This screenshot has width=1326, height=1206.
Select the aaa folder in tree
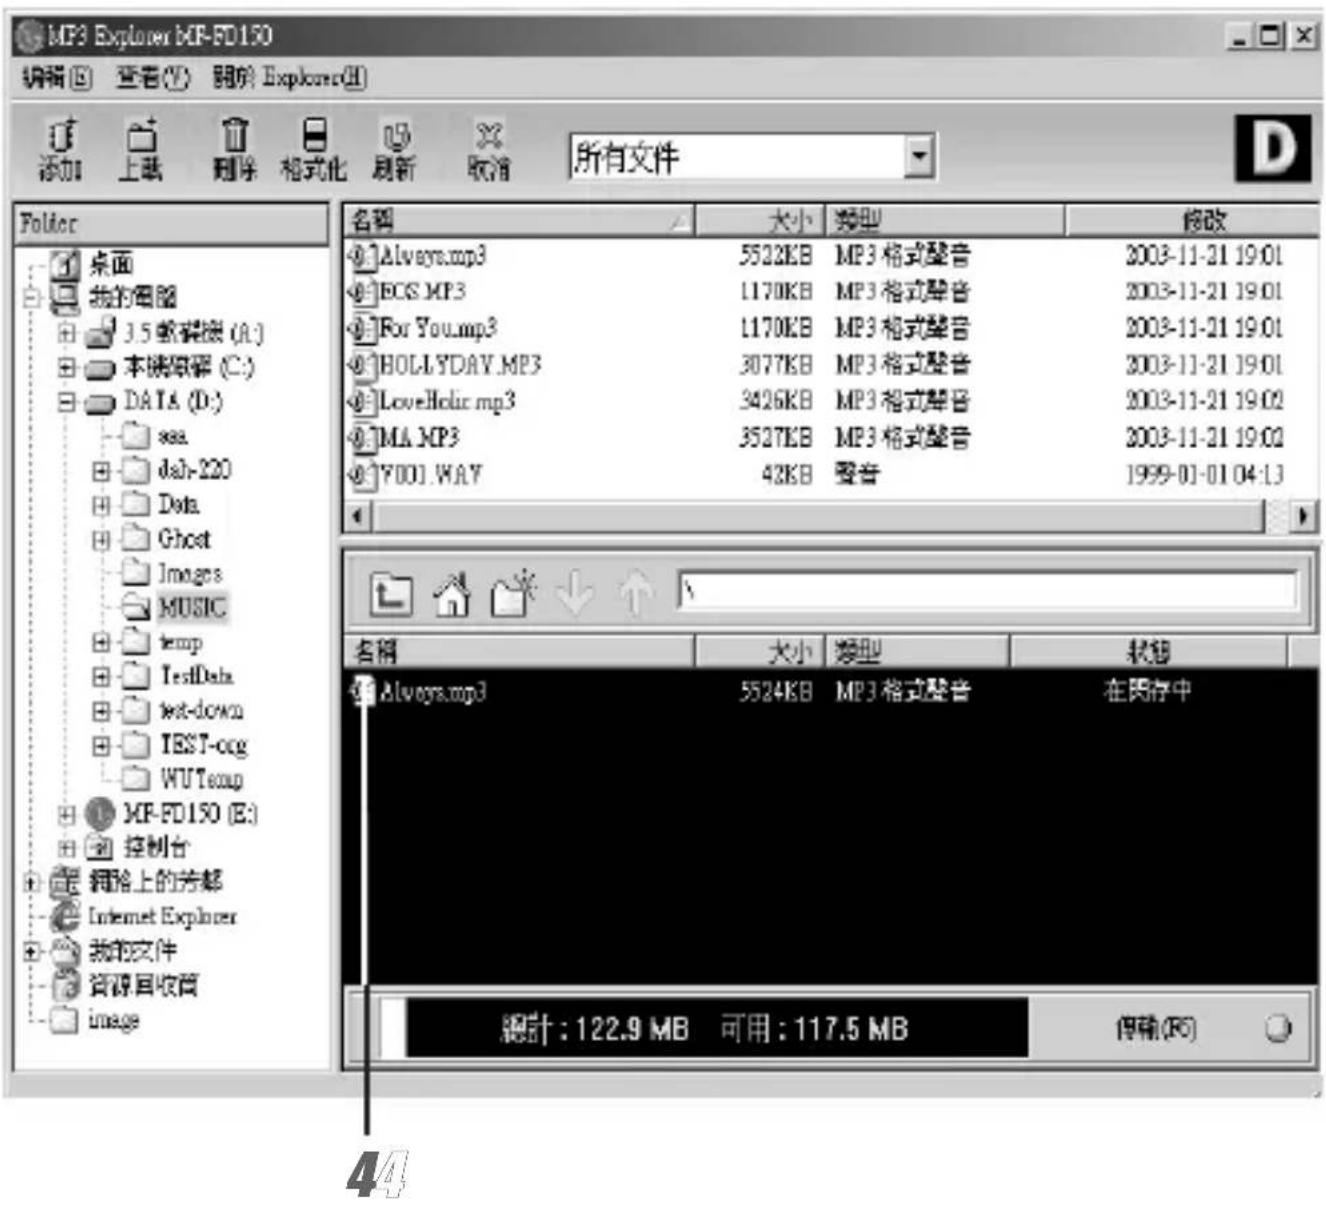click(172, 436)
